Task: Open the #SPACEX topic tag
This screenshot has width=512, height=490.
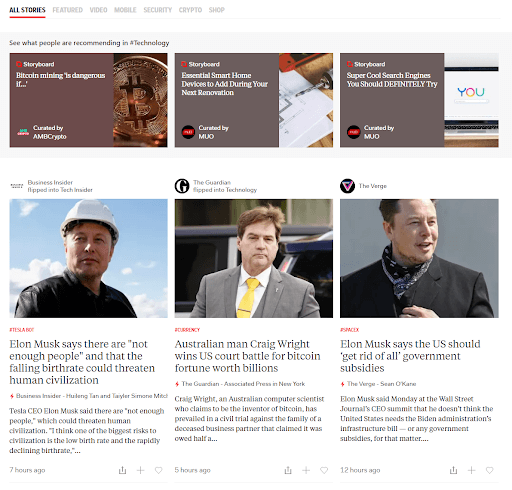Action: [x=349, y=330]
